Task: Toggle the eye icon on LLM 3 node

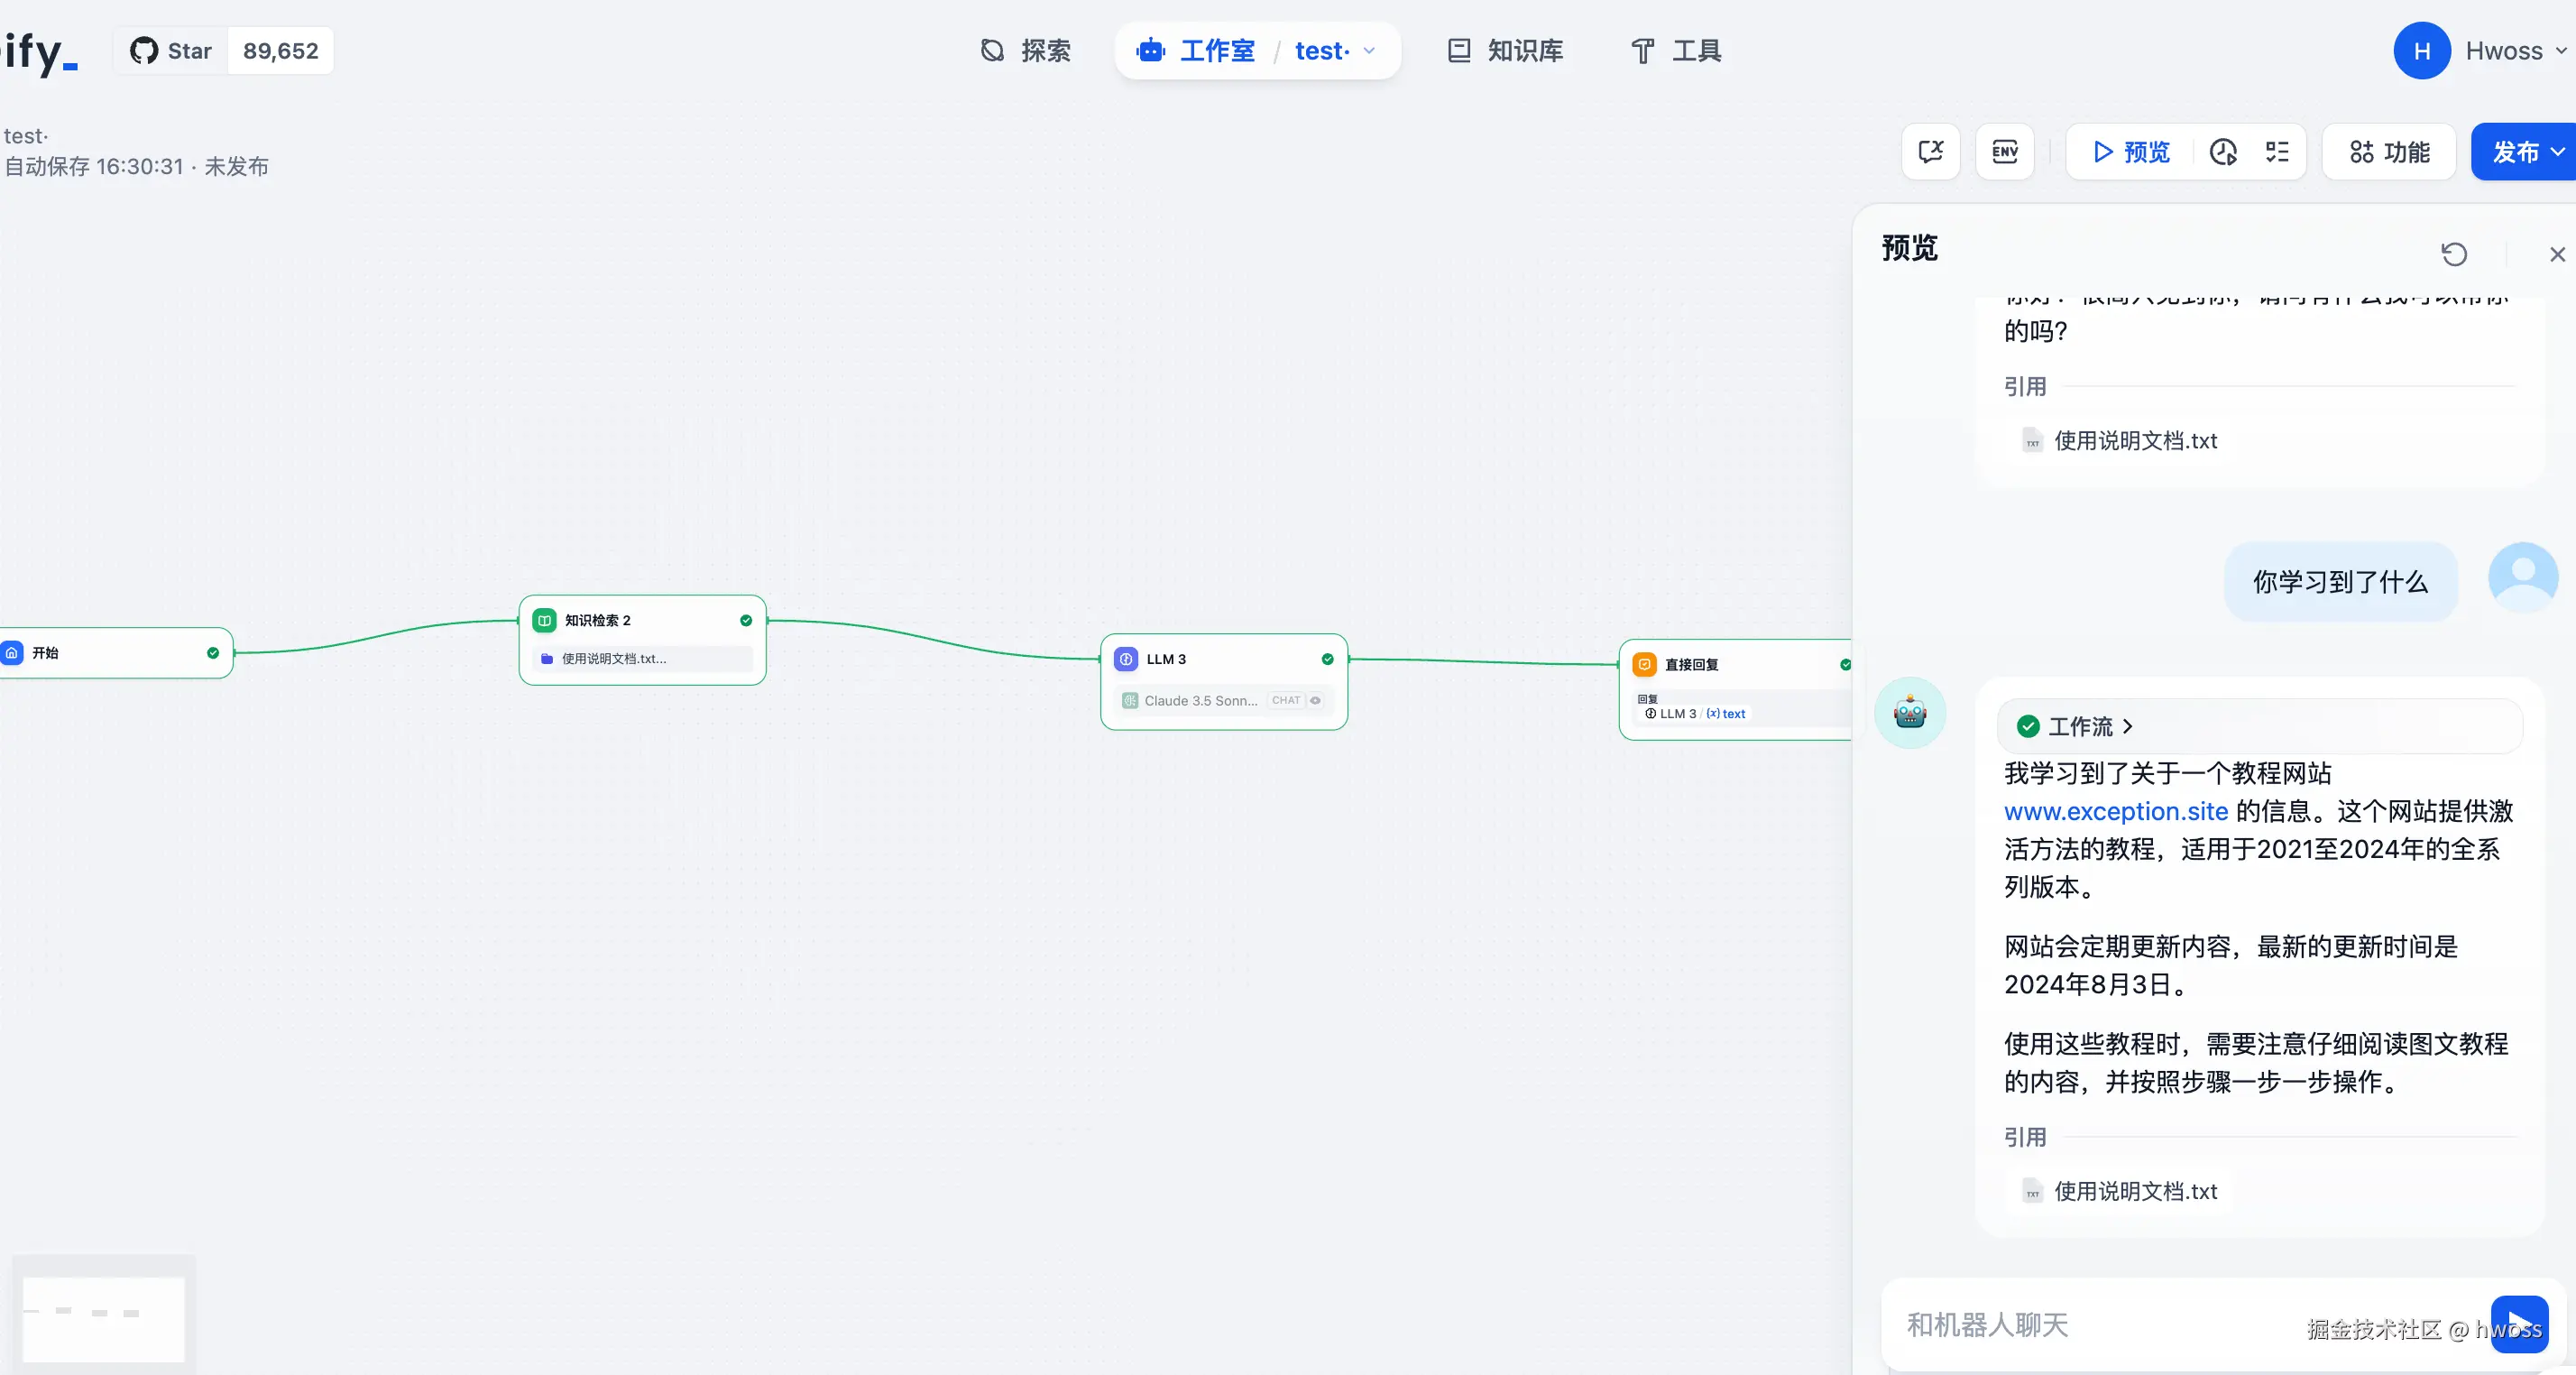Action: pos(1316,700)
